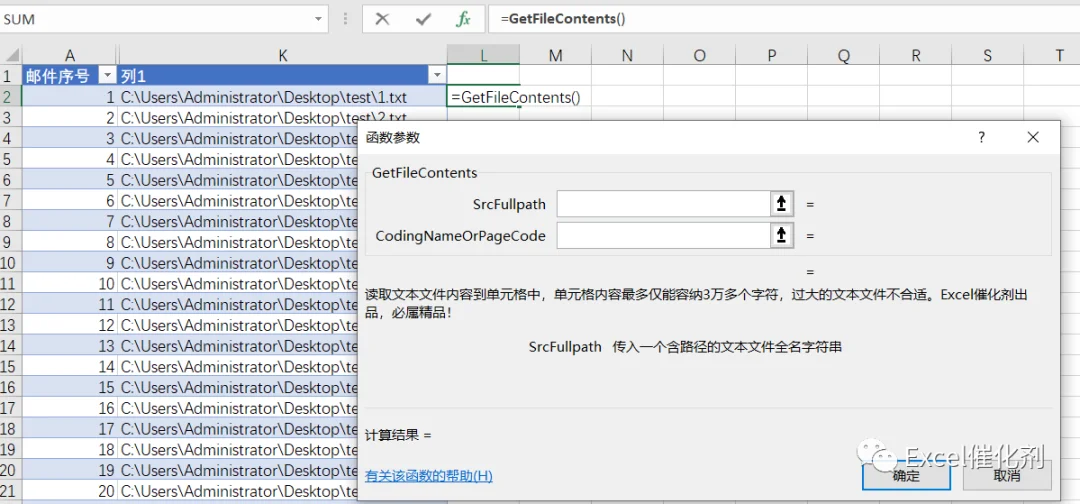The width and height of the screenshot is (1080, 504).
Task: Collapse dialog using CodingNameOrPageCode range selector icon
Action: pyautogui.click(x=782, y=235)
